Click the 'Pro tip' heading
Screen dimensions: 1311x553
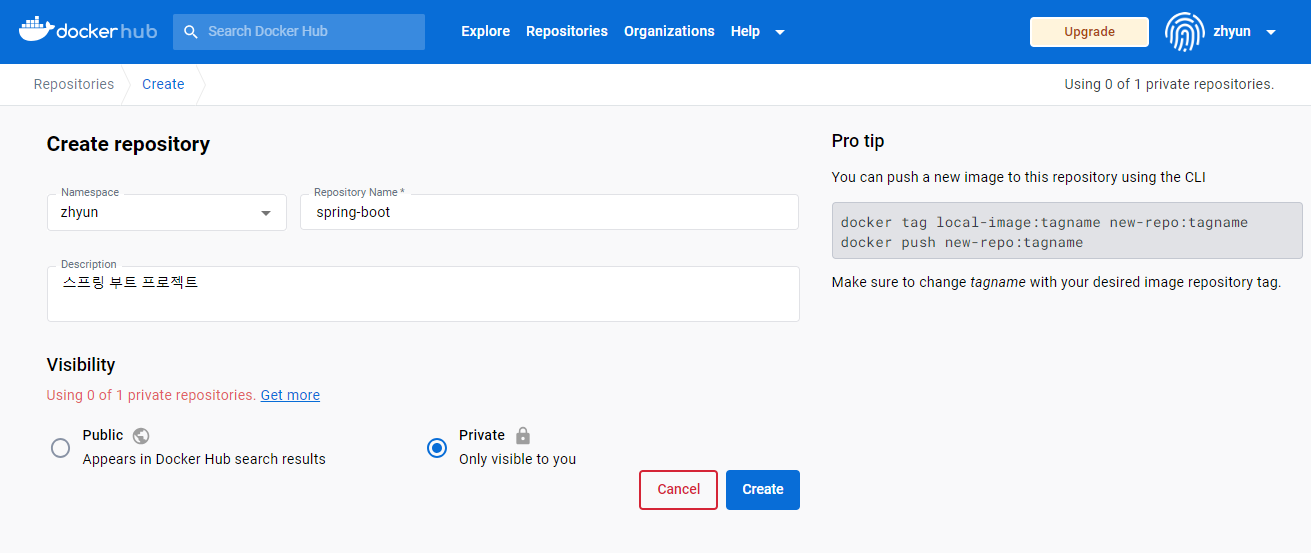pyautogui.click(x=858, y=141)
